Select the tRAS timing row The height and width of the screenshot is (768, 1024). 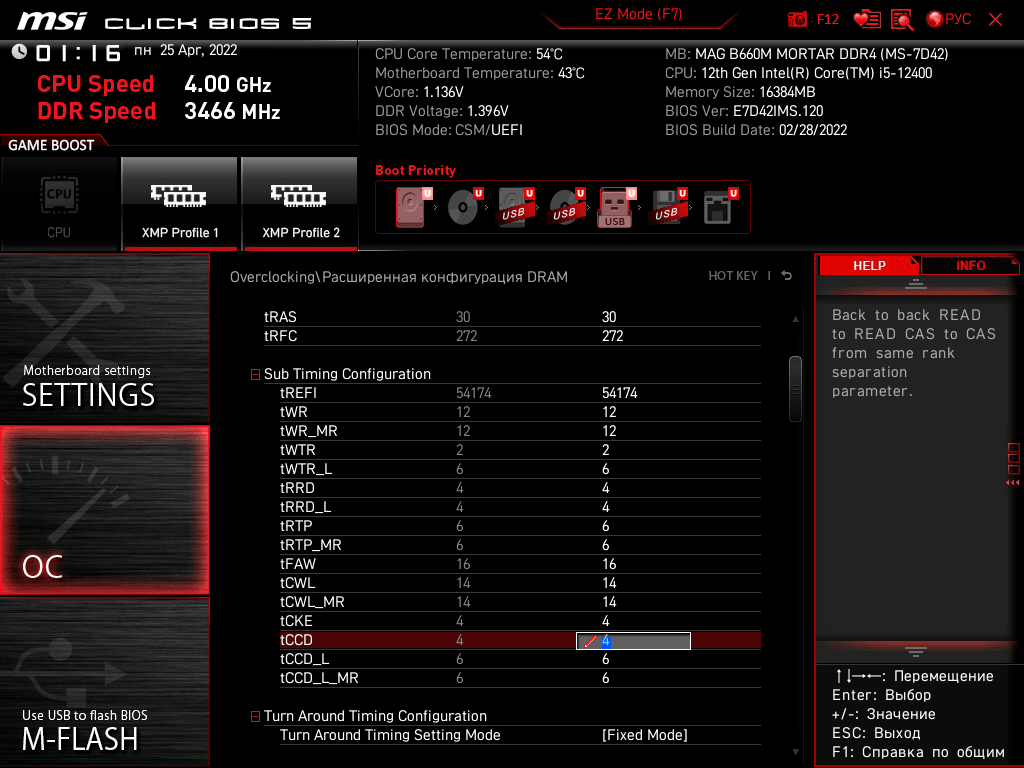(512, 317)
